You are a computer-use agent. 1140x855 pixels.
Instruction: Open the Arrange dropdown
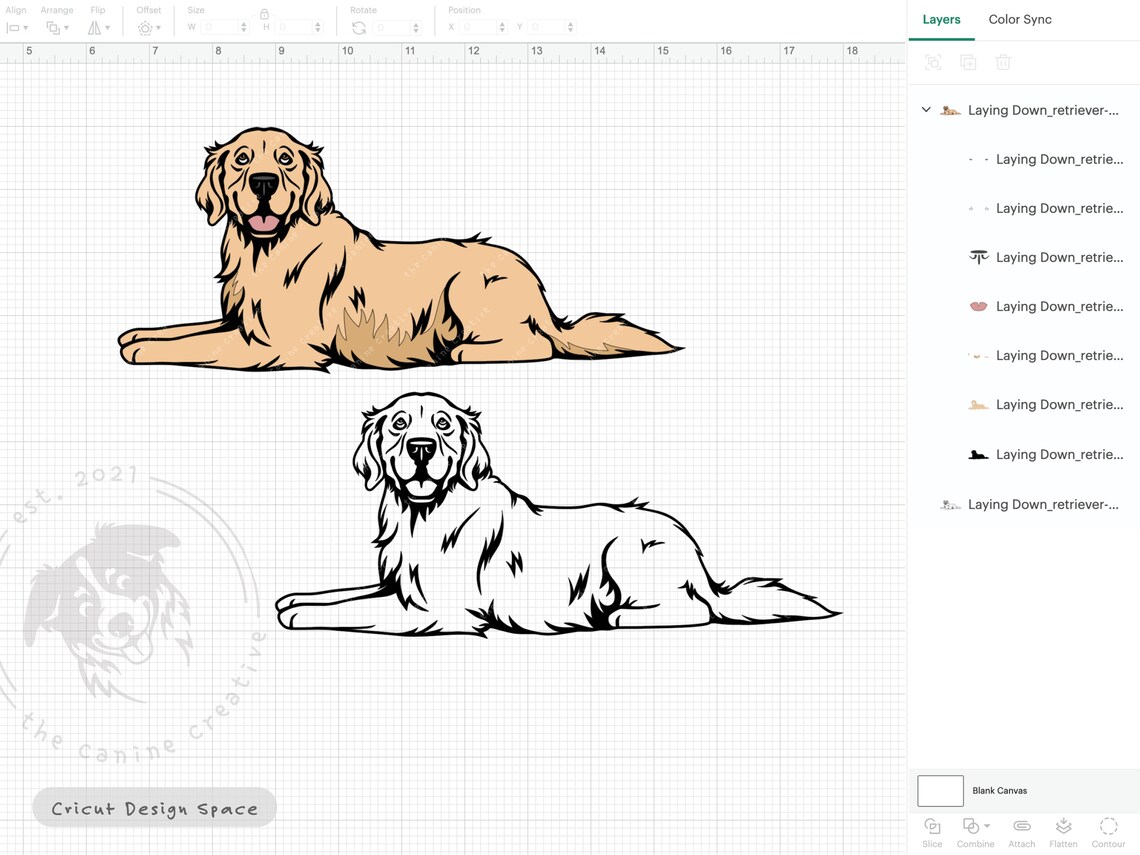click(57, 27)
